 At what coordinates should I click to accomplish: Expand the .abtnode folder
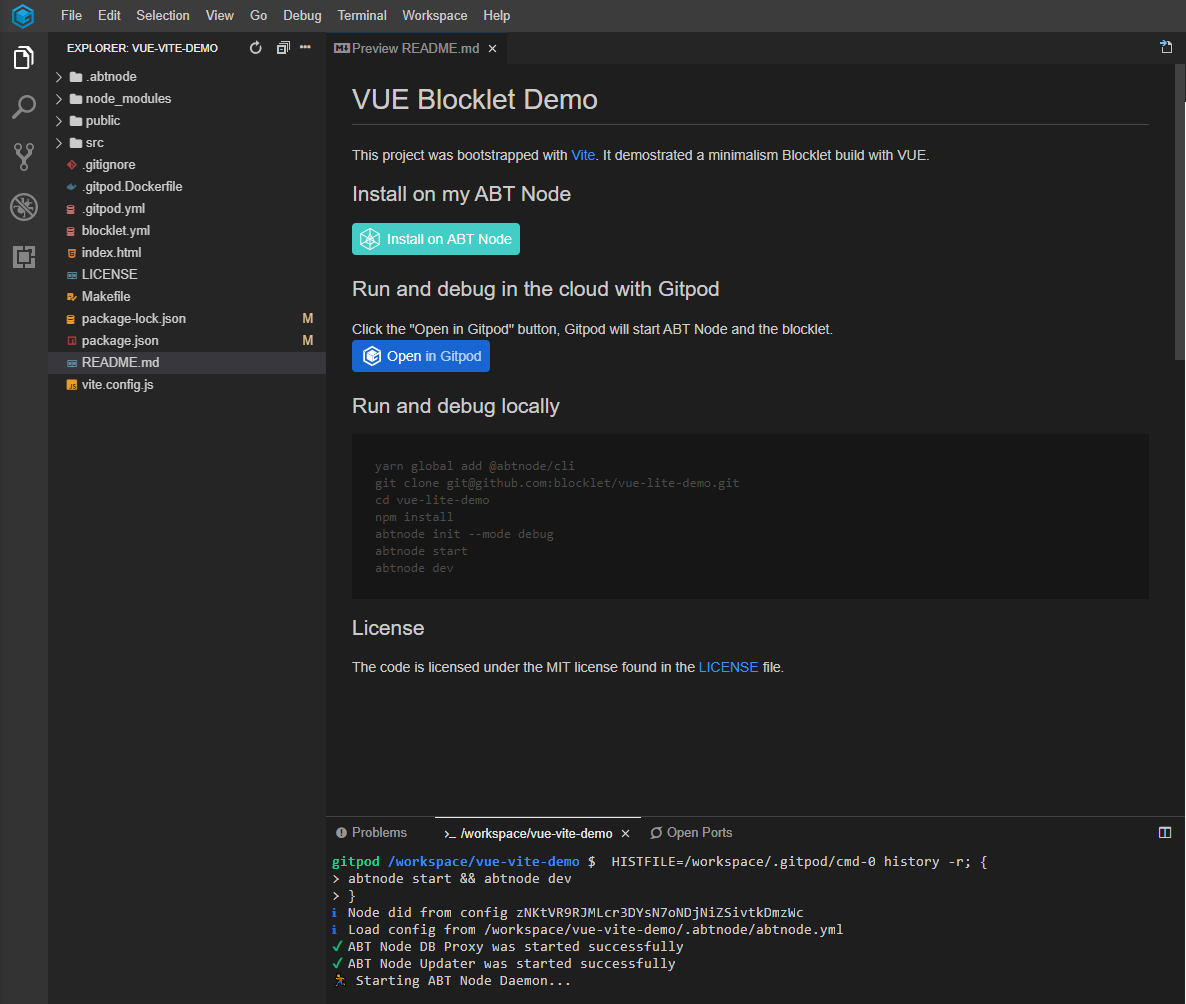(111, 77)
